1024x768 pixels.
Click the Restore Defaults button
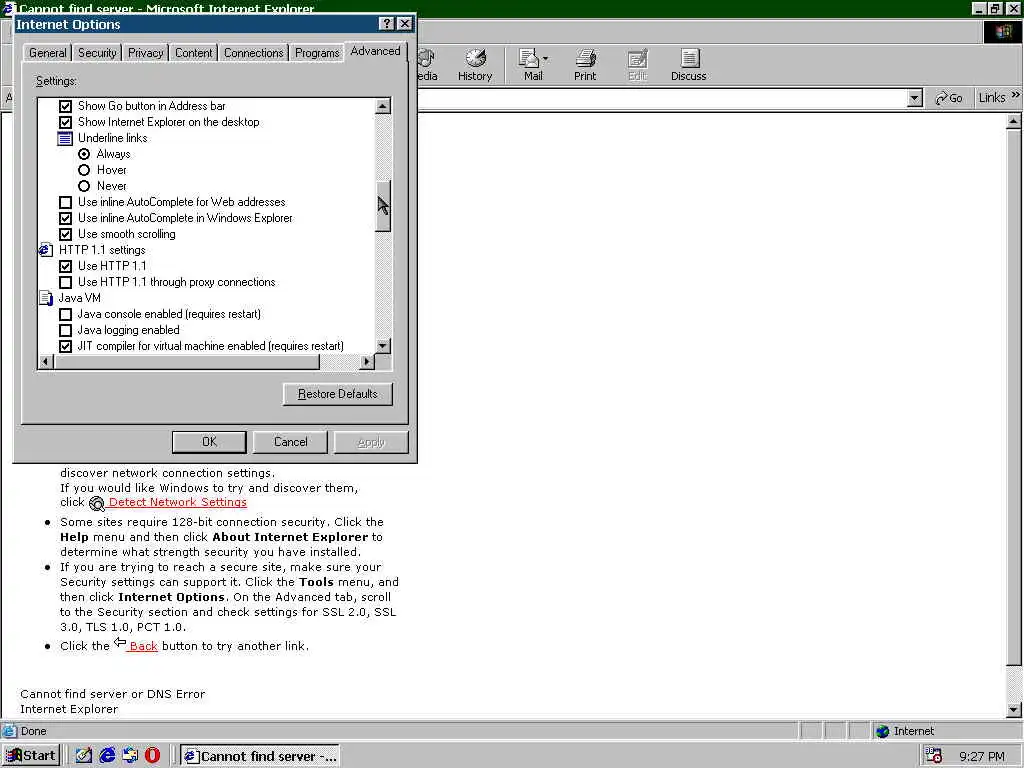point(338,394)
